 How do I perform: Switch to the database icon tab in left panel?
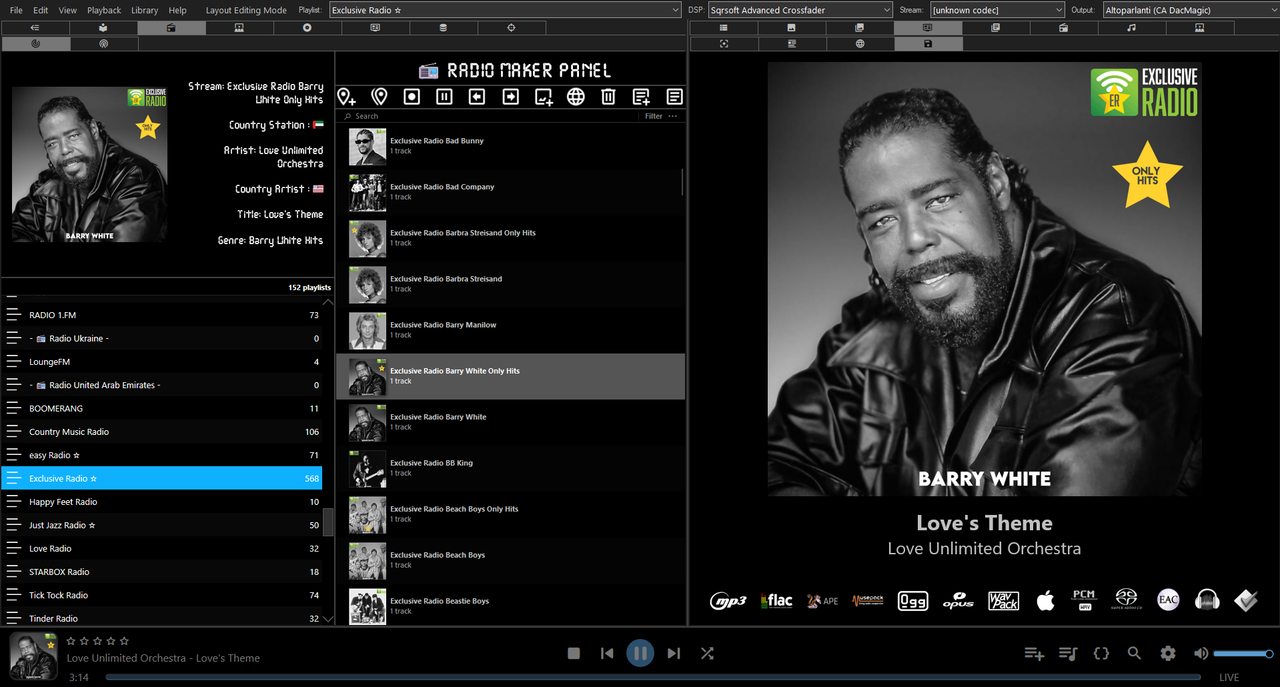coord(443,28)
